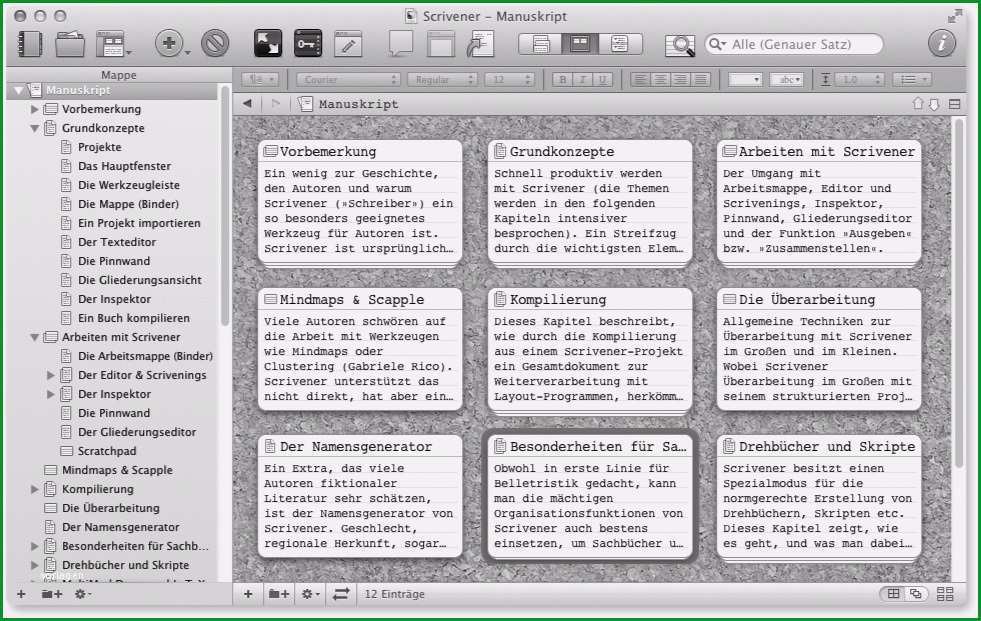Toggle the Binder icon in toolbar
Screen dimensions: 981x621
pos(29,44)
